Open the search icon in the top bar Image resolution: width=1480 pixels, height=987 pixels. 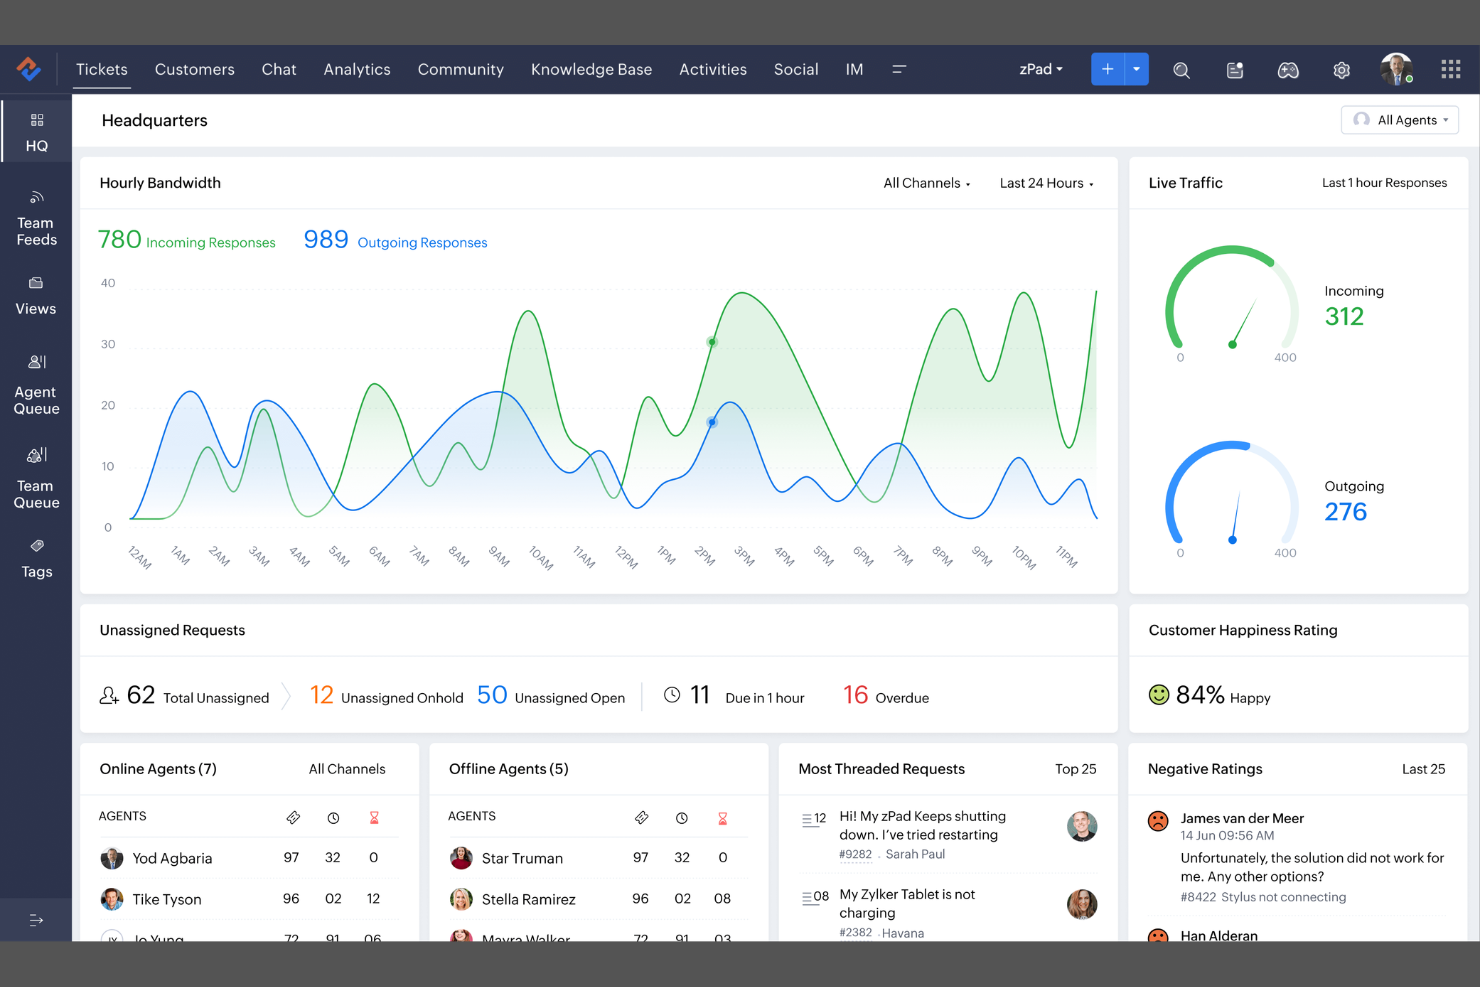tap(1181, 69)
